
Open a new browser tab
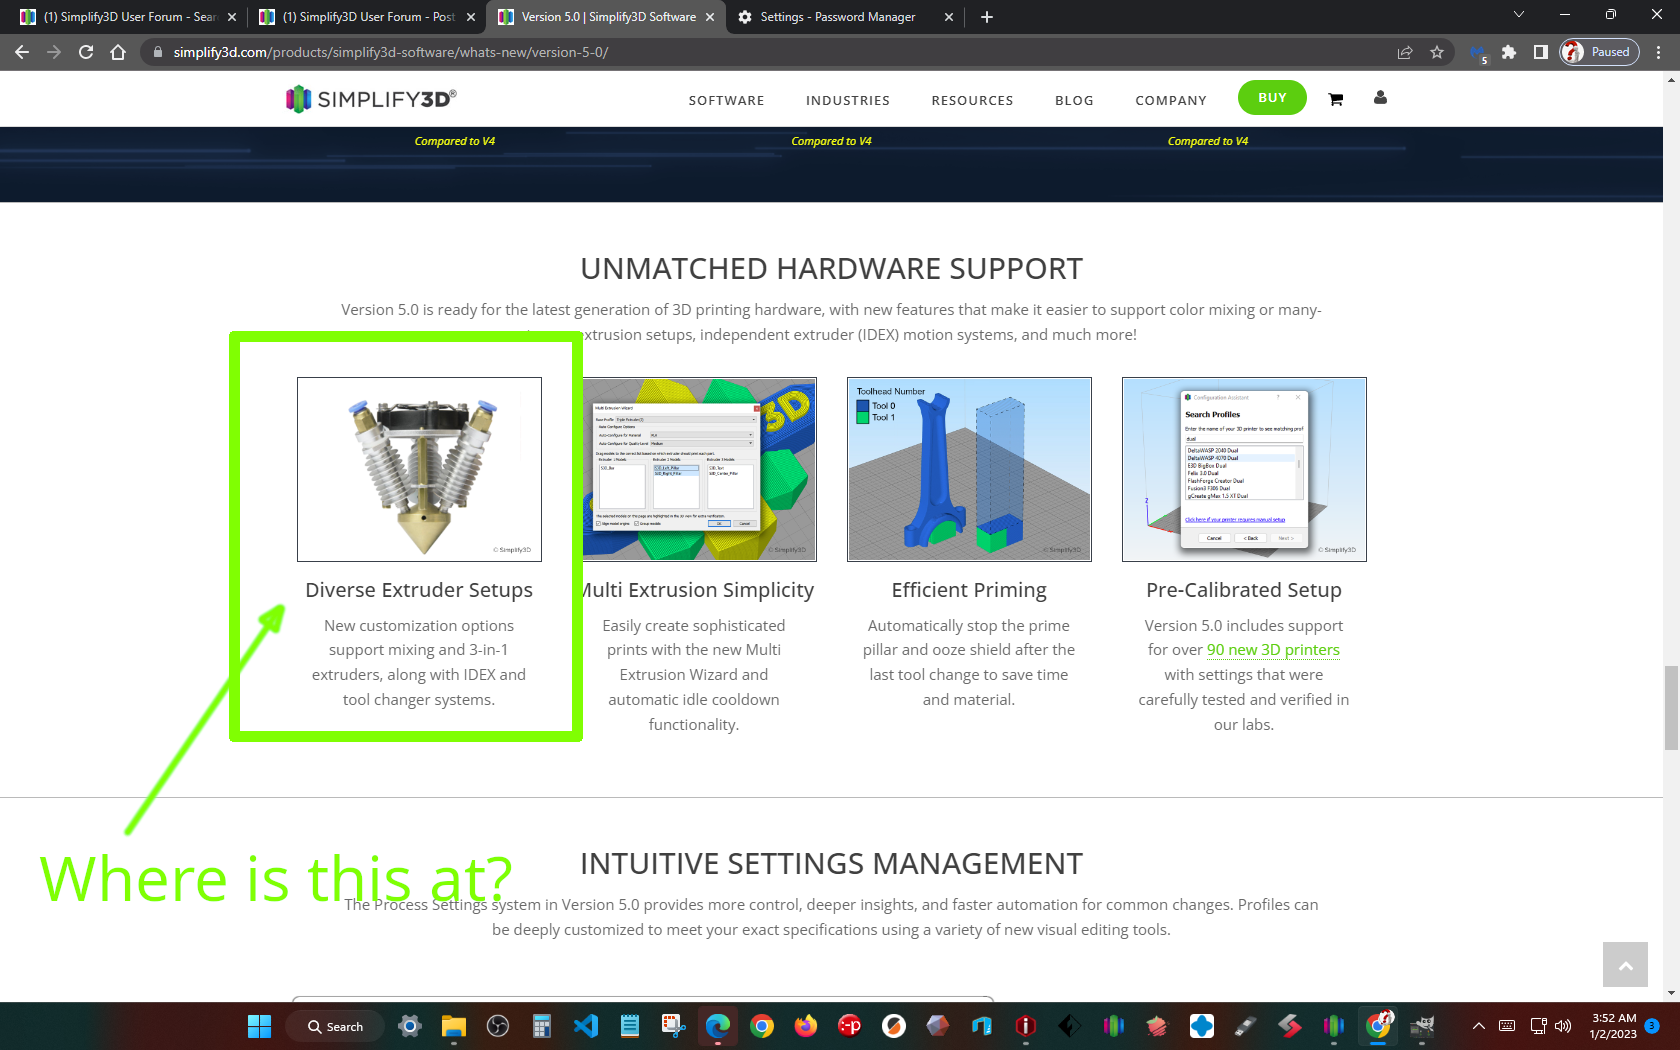pyautogui.click(x=987, y=17)
